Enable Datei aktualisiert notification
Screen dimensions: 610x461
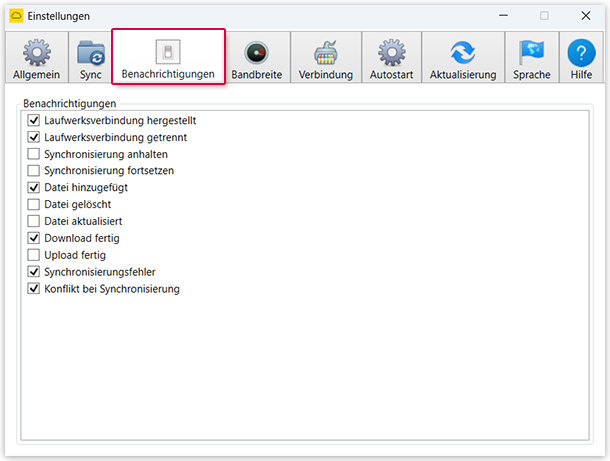click(x=34, y=221)
